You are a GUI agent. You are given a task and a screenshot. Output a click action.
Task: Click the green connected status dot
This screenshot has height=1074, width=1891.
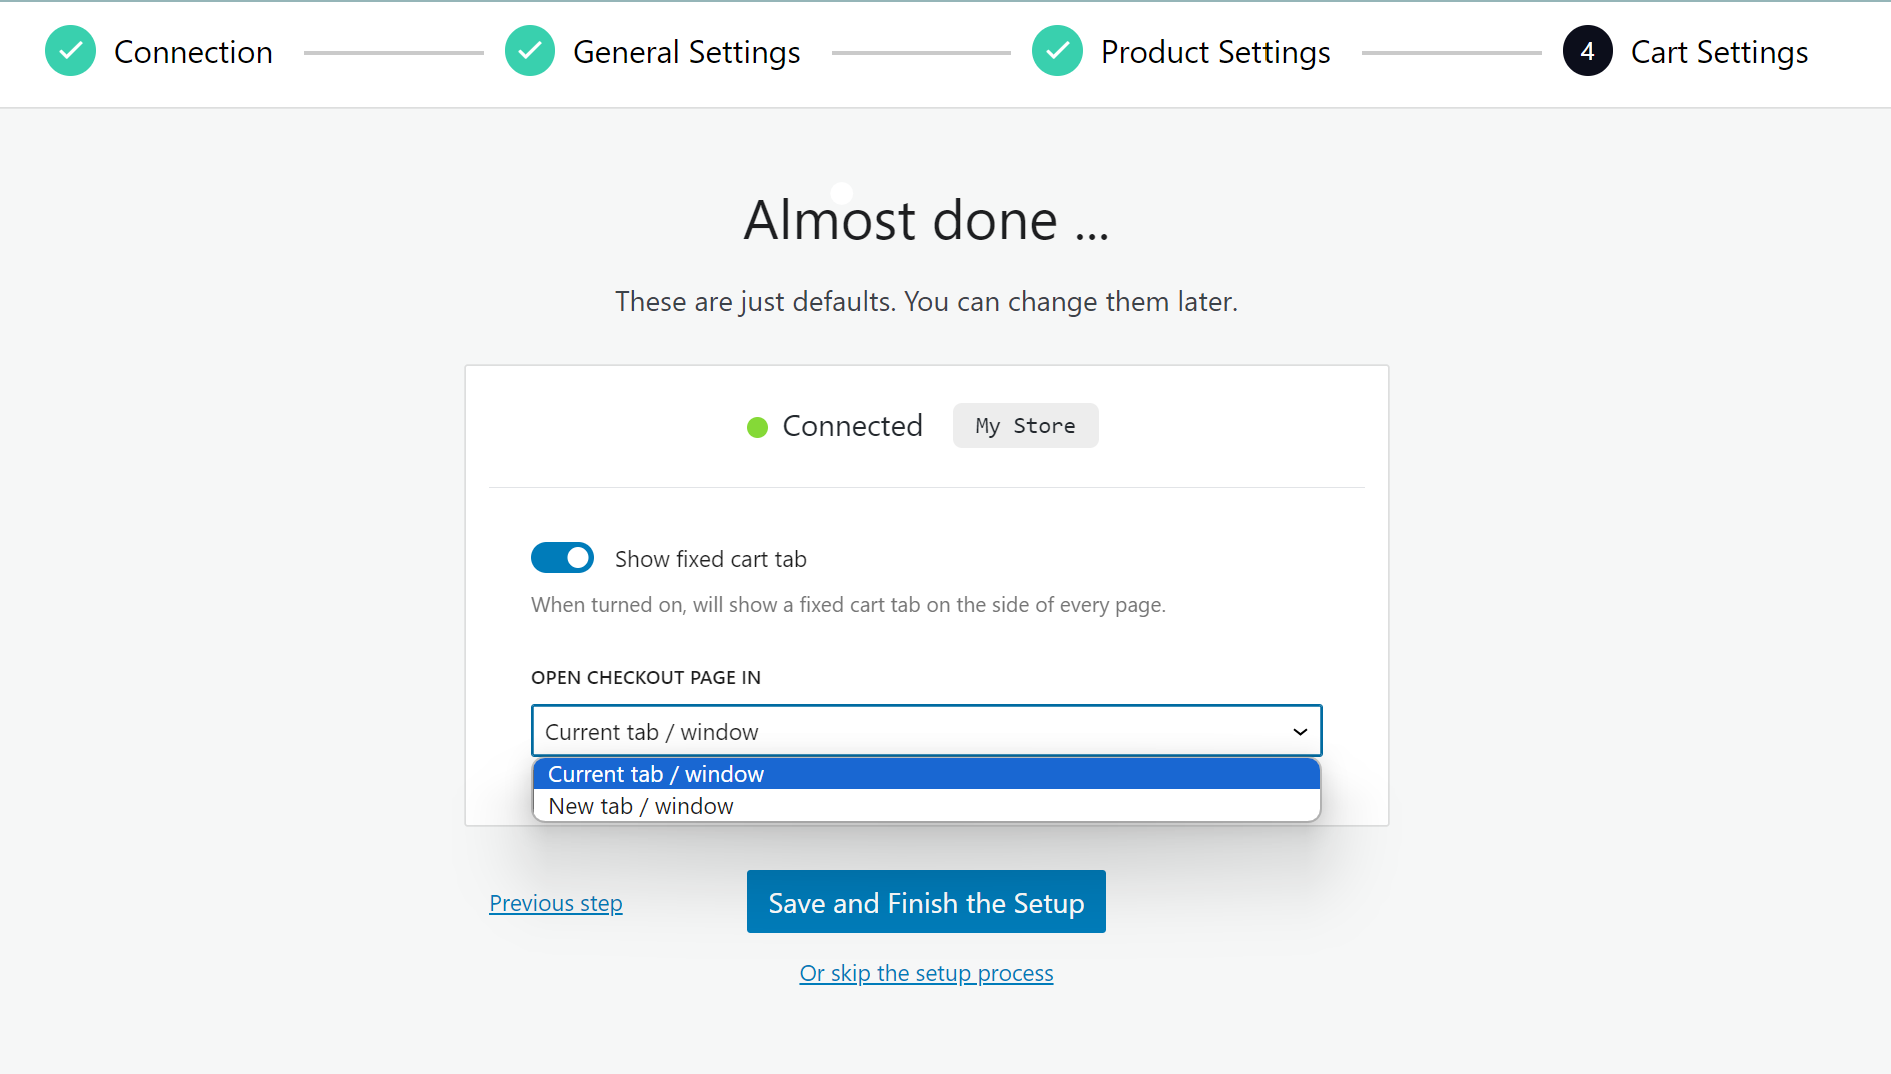[x=757, y=427]
